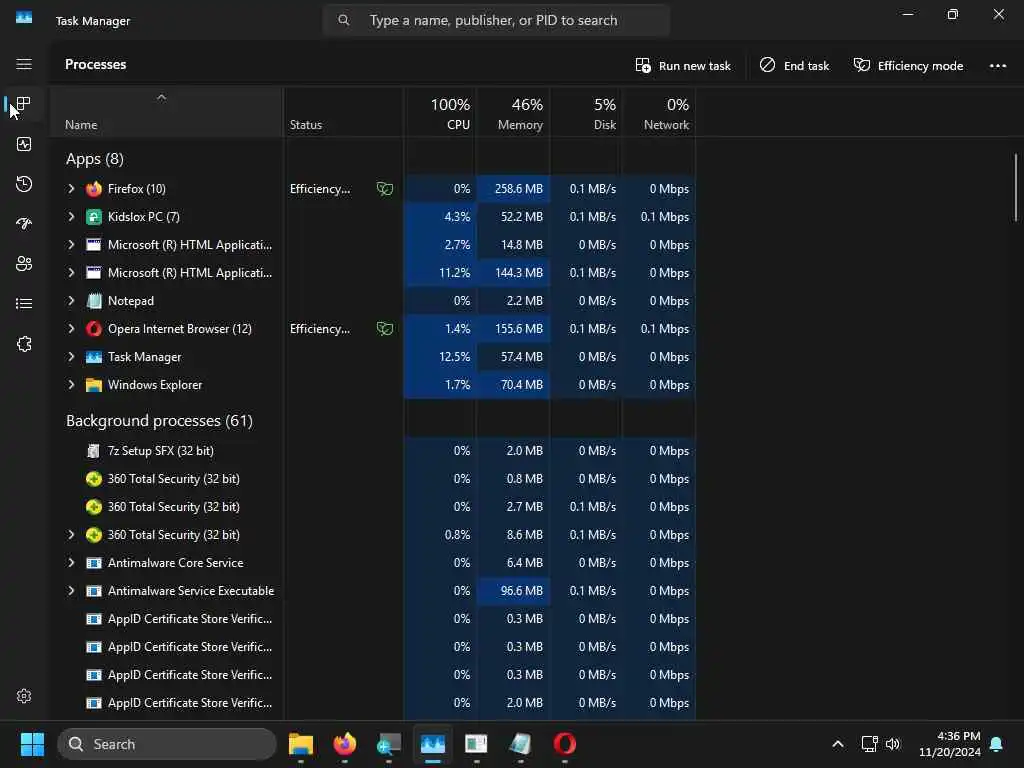This screenshot has height=768, width=1024.
Task: Open File Explorer from the taskbar
Action: (301, 744)
